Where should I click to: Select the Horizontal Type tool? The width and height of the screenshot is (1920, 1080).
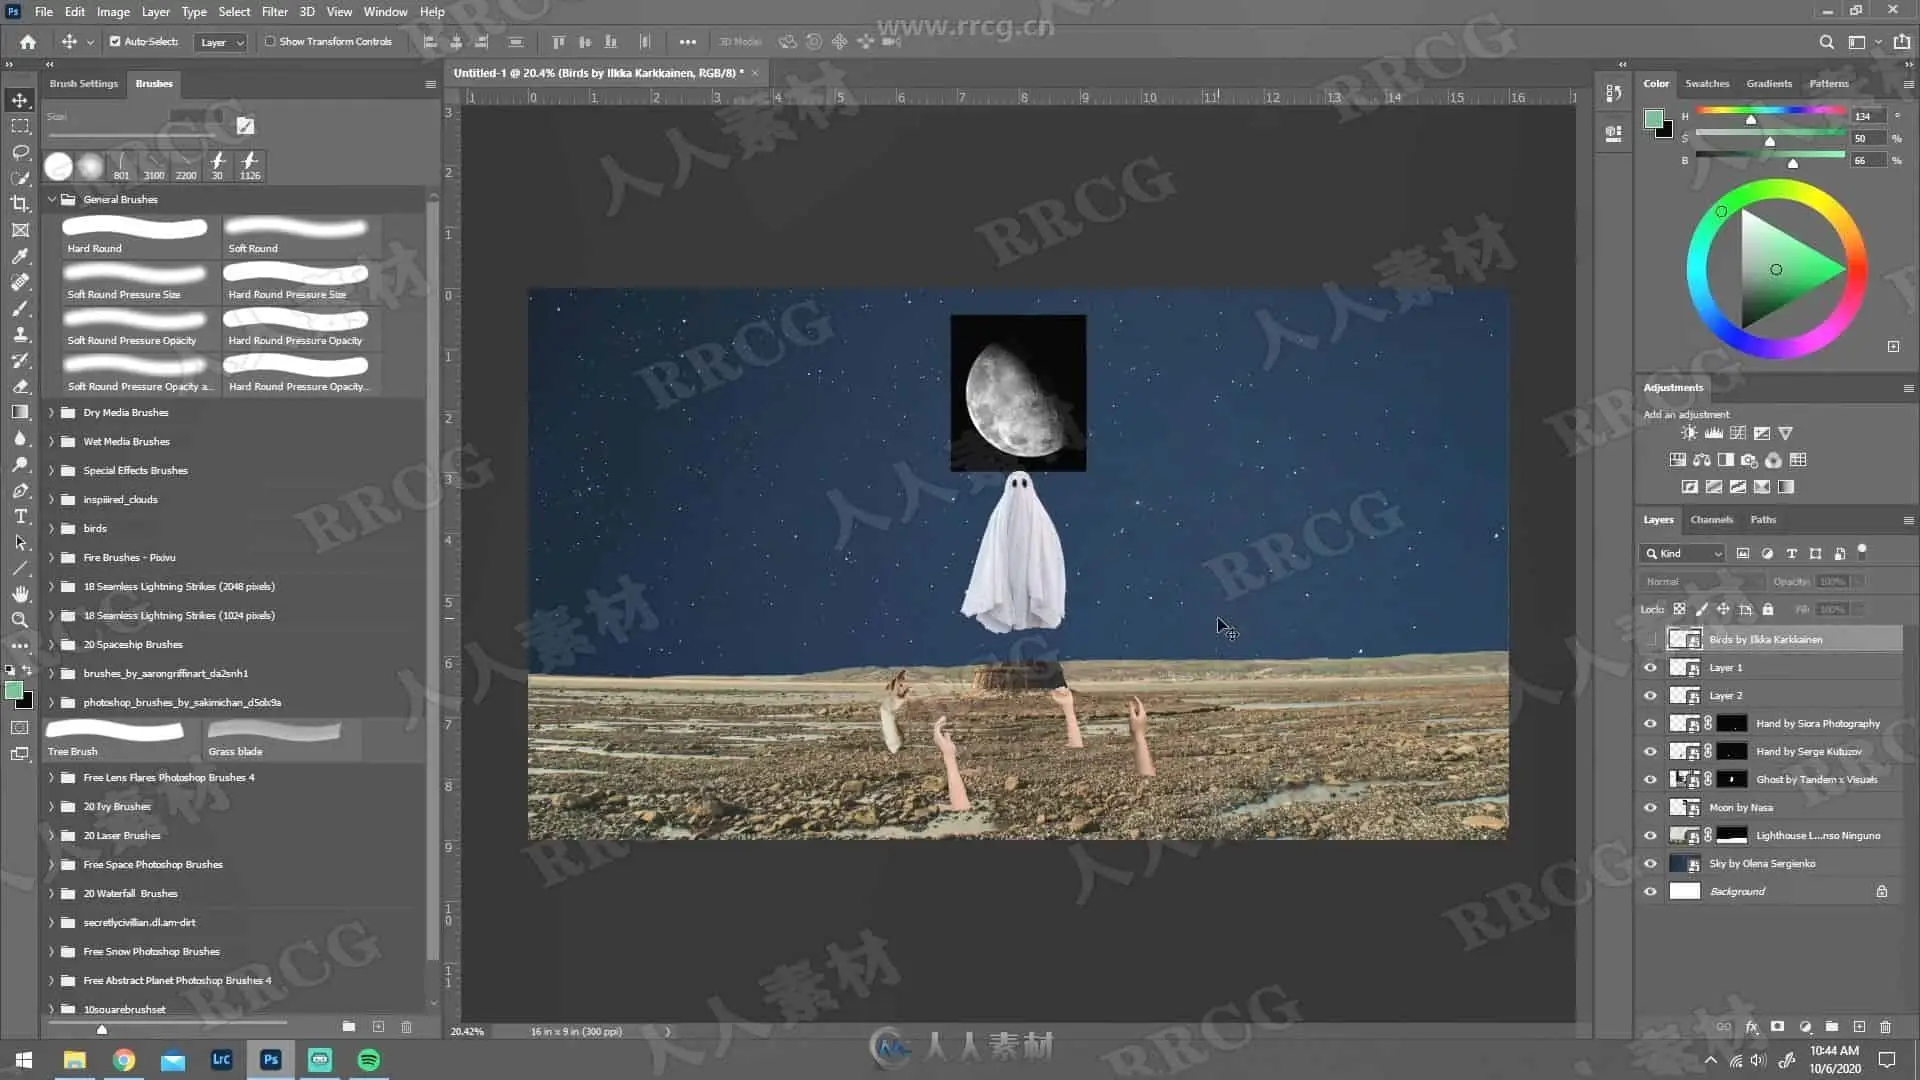click(x=20, y=516)
